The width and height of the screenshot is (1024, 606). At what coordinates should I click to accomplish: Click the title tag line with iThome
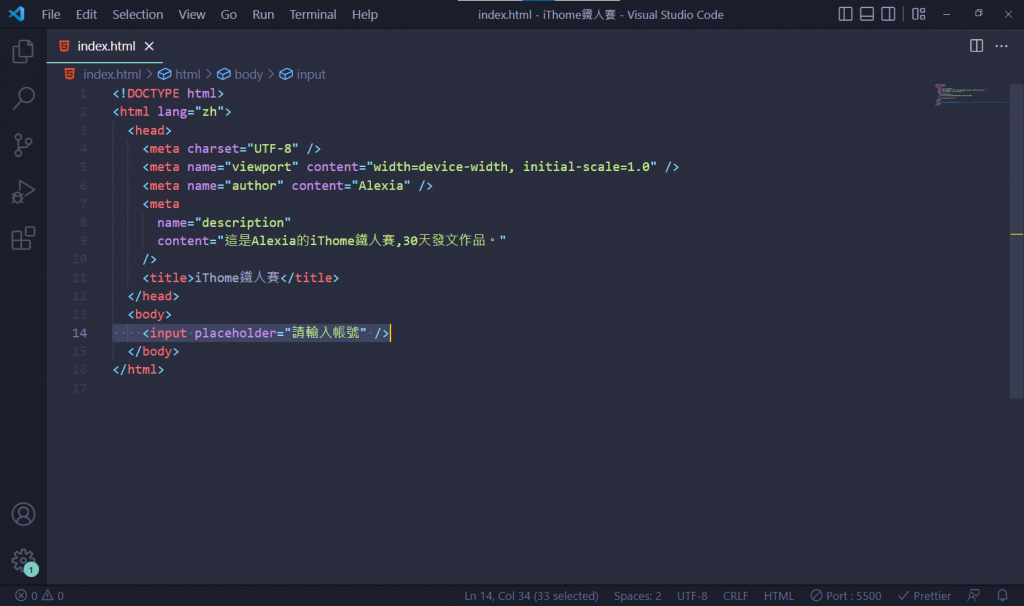click(241, 278)
